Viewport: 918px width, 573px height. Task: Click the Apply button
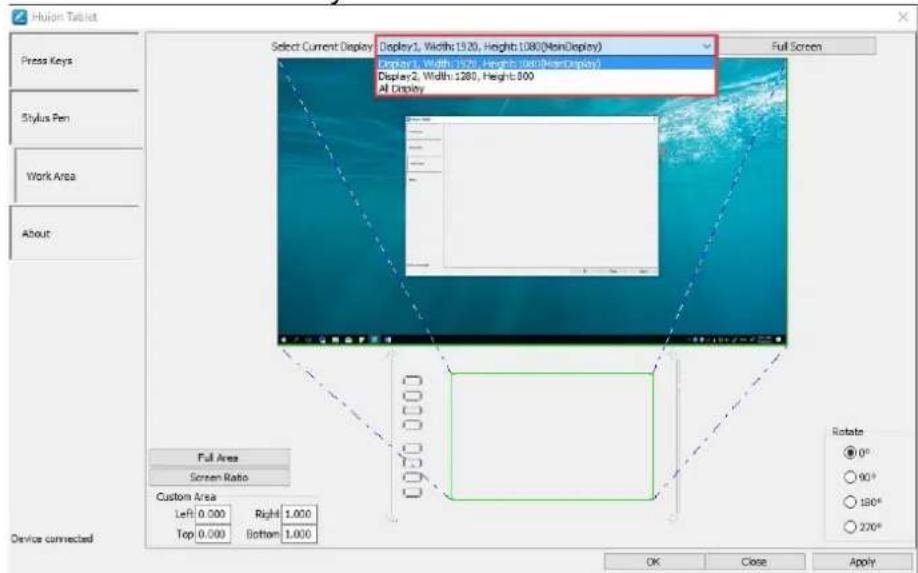click(x=862, y=561)
